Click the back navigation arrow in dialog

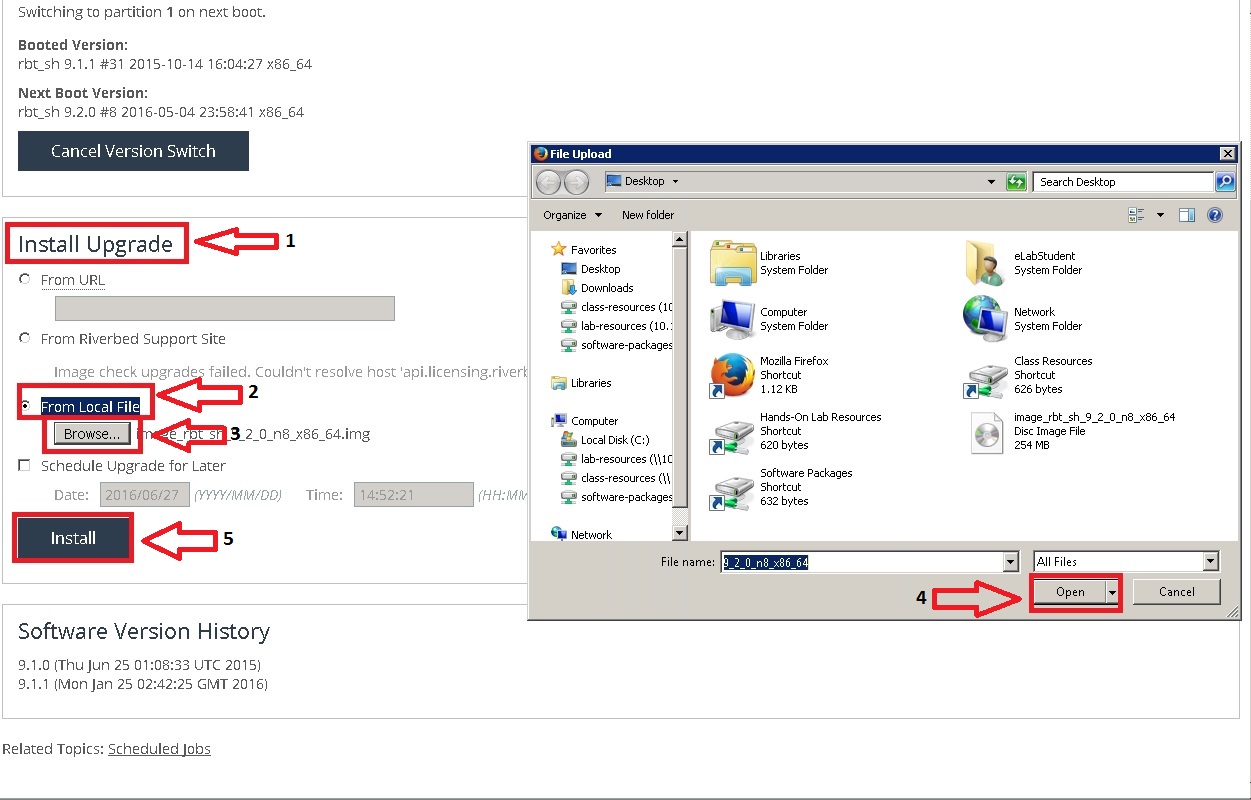pyautogui.click(x=549, y=182)
